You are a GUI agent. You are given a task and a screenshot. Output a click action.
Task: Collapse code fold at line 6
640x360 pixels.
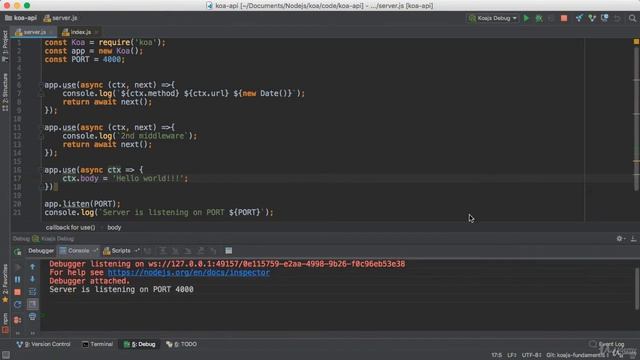(x=42, y=85)
